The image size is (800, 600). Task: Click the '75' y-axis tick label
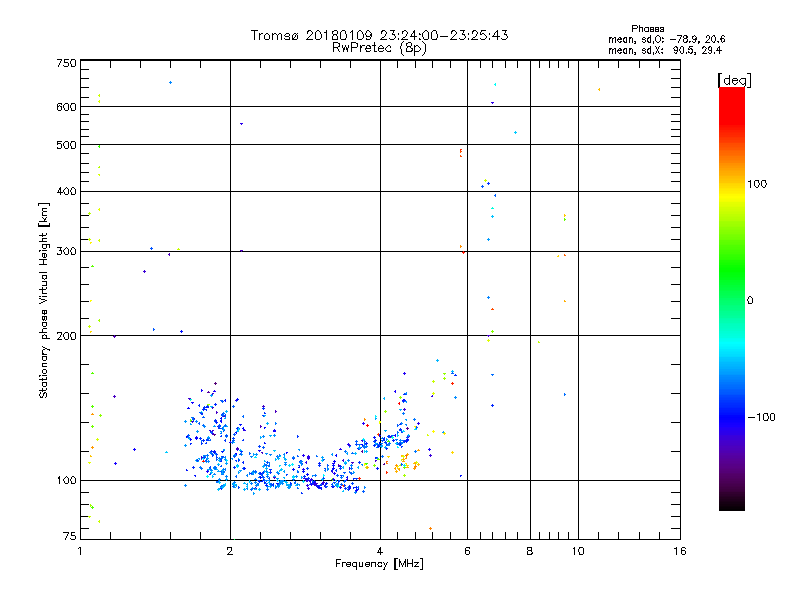coord(70,536)
